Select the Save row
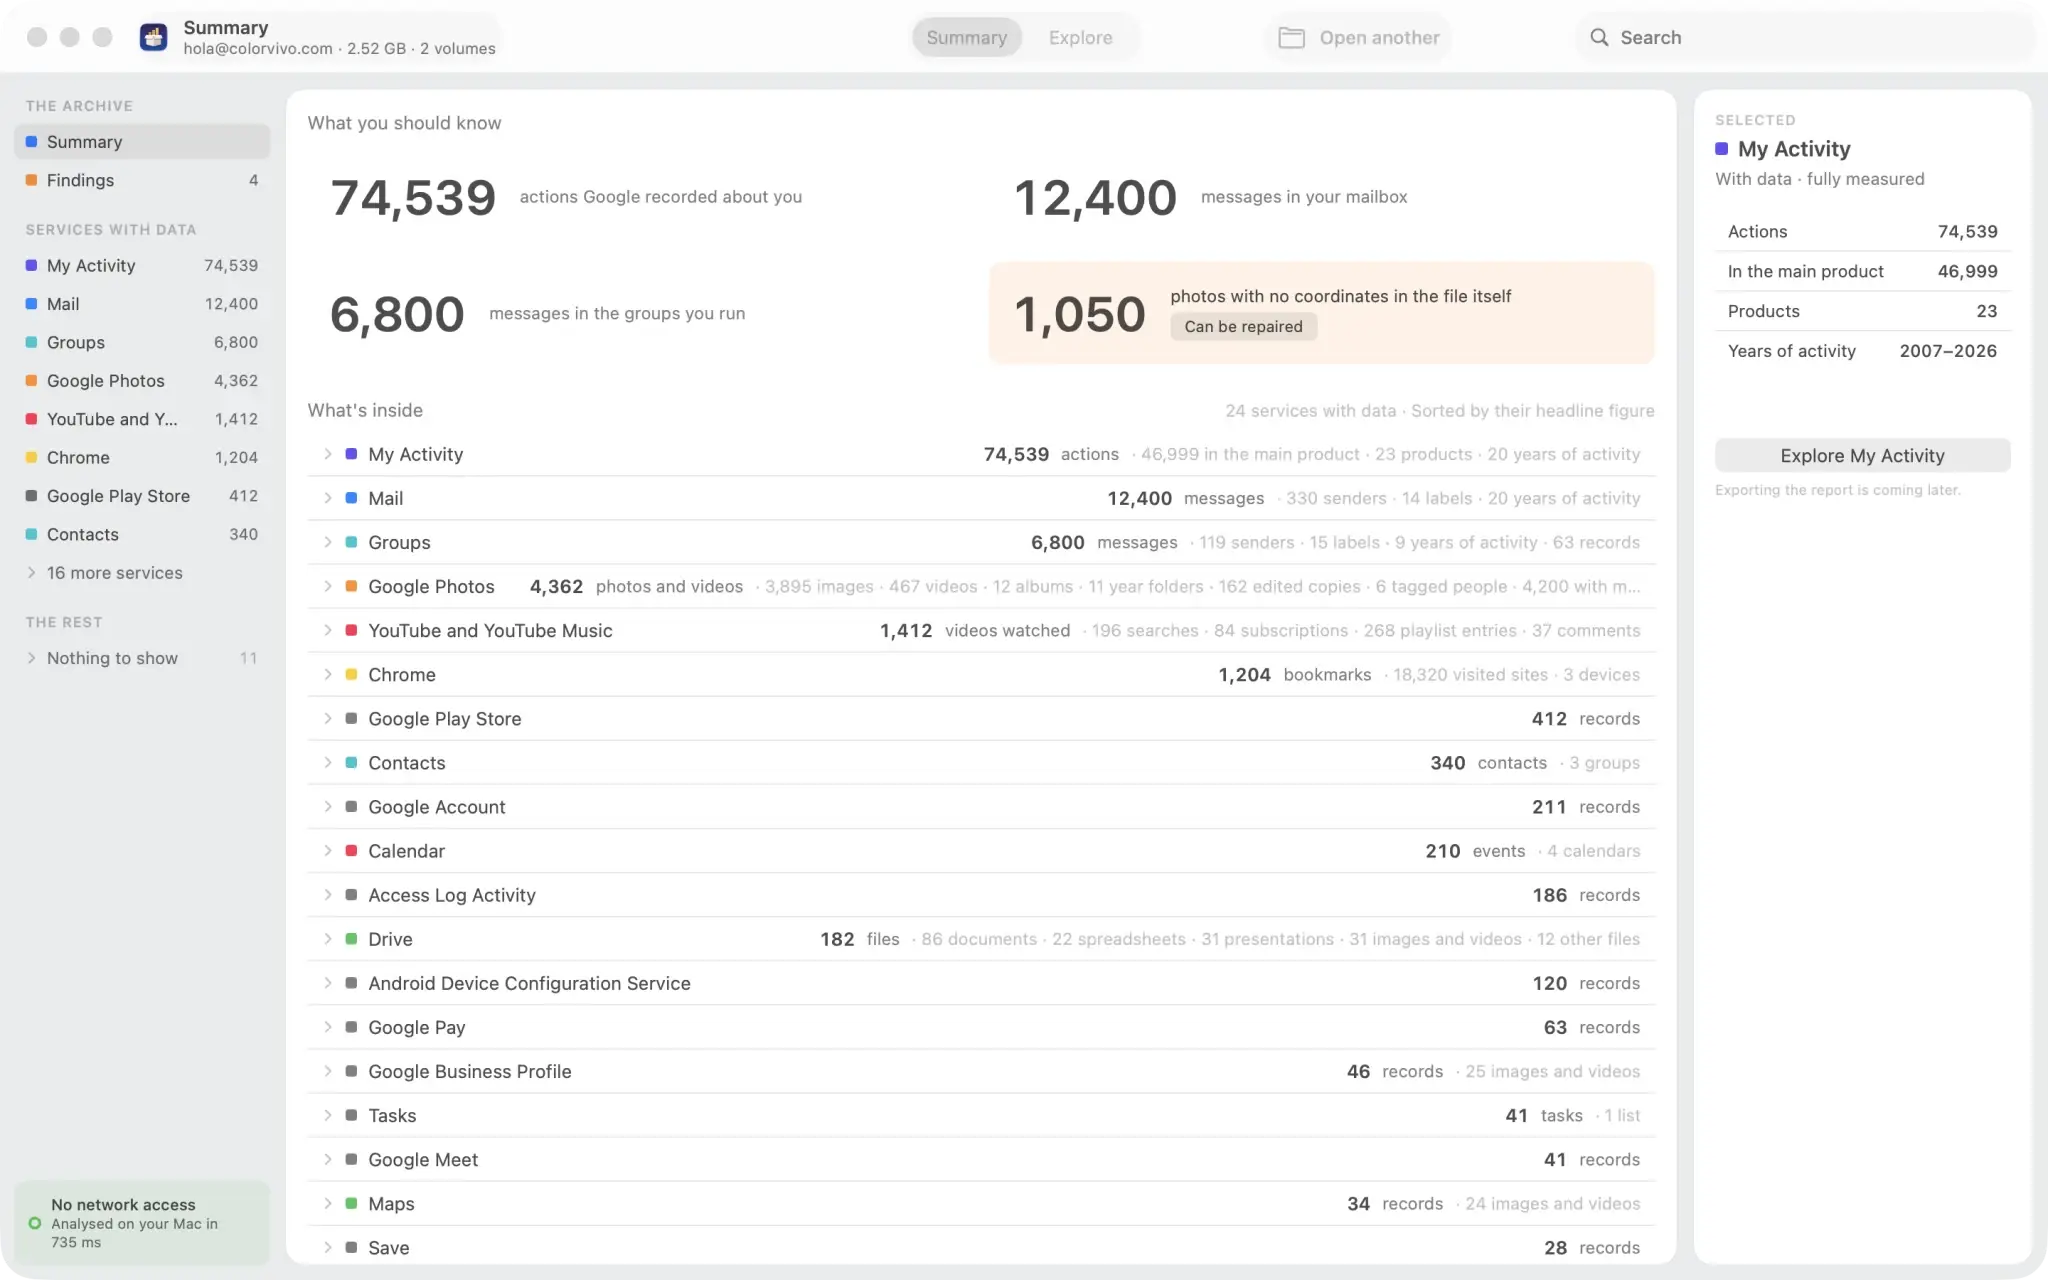 coord(981,1247)
